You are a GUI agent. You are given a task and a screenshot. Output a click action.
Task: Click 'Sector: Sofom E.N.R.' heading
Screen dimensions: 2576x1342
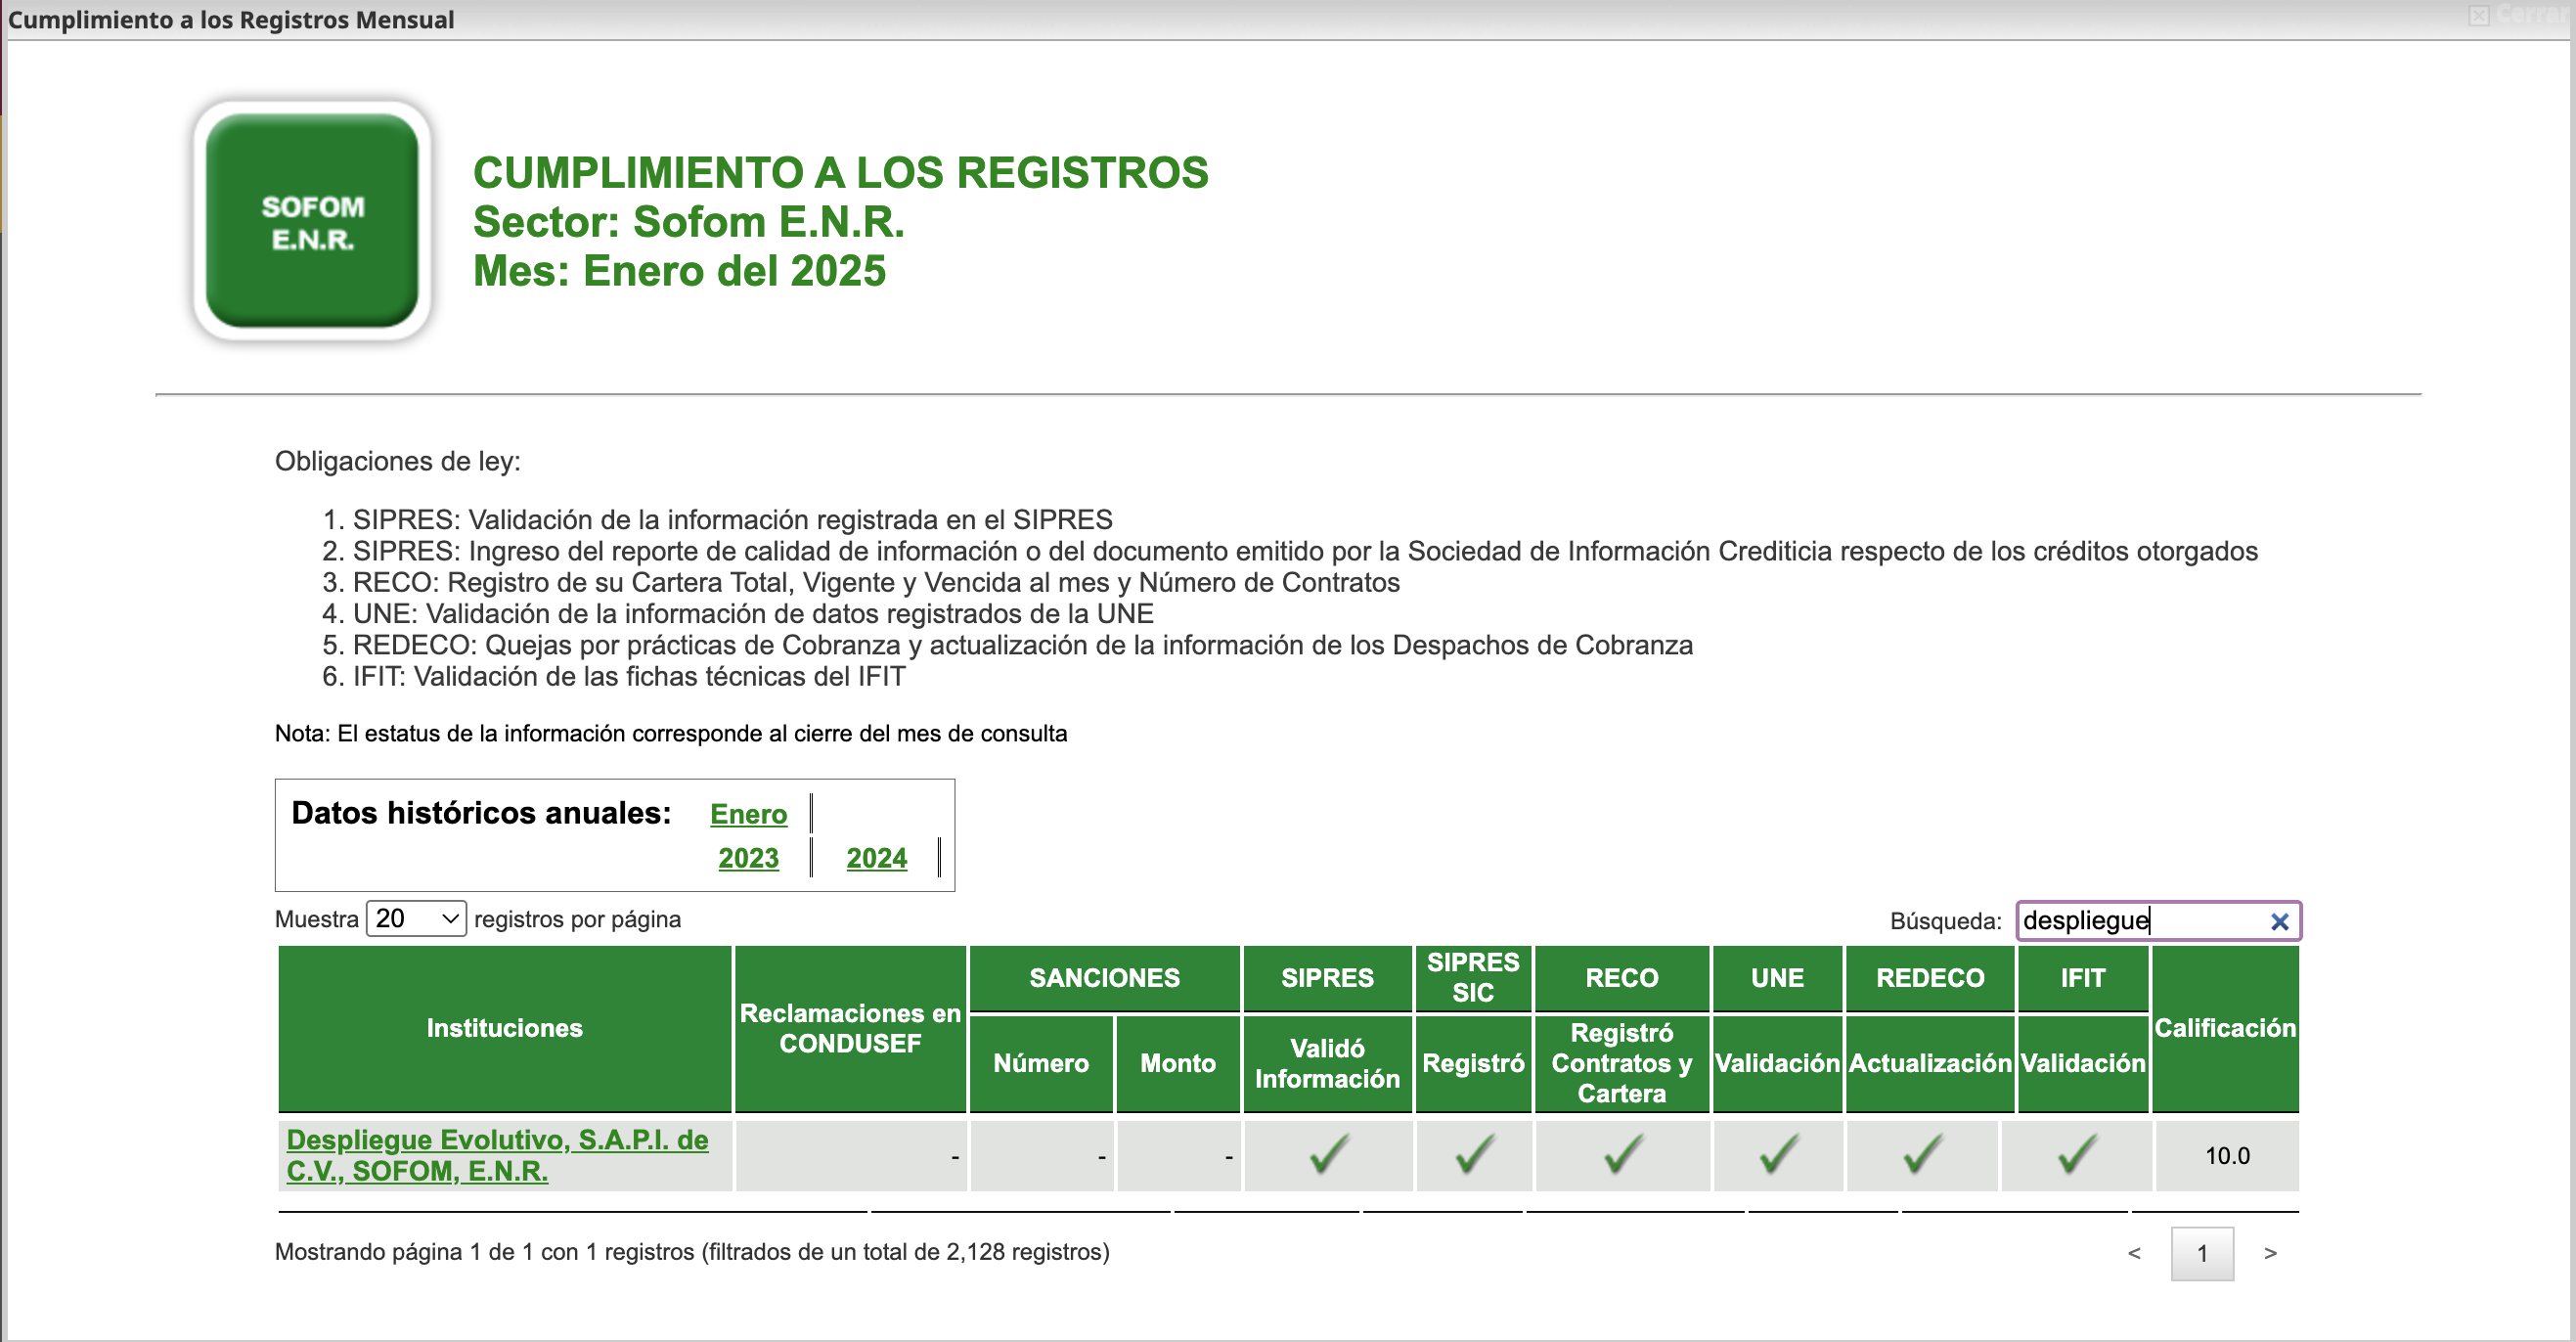click(x=688, y=222)
